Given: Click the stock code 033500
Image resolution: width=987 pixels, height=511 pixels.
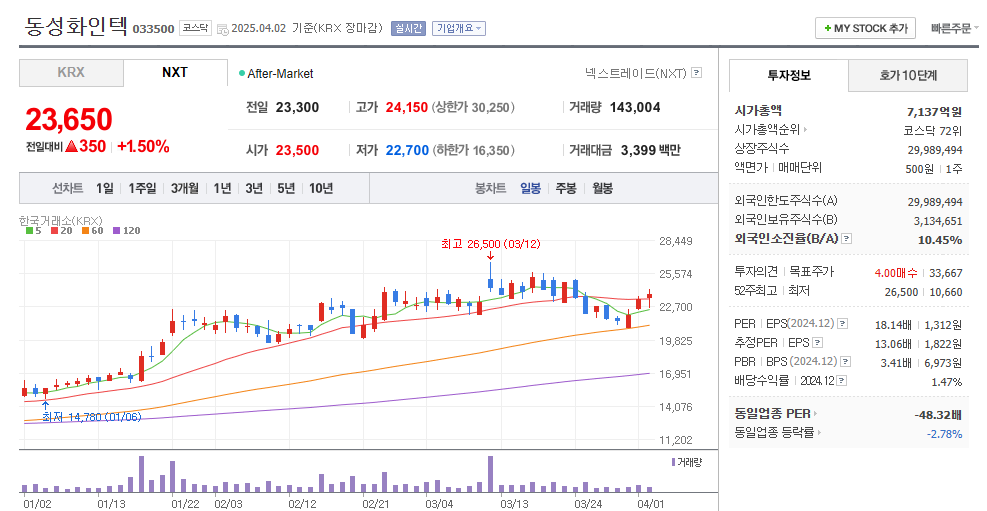Looking at the screenshot, I should coord(153,30).
